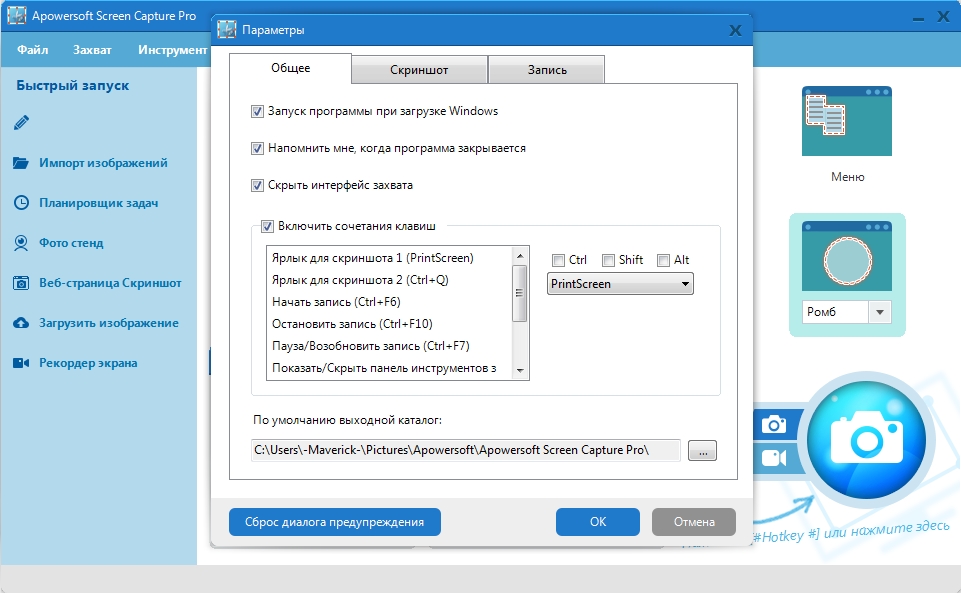Select the small video recording mode icon

(x=773, y=458)
